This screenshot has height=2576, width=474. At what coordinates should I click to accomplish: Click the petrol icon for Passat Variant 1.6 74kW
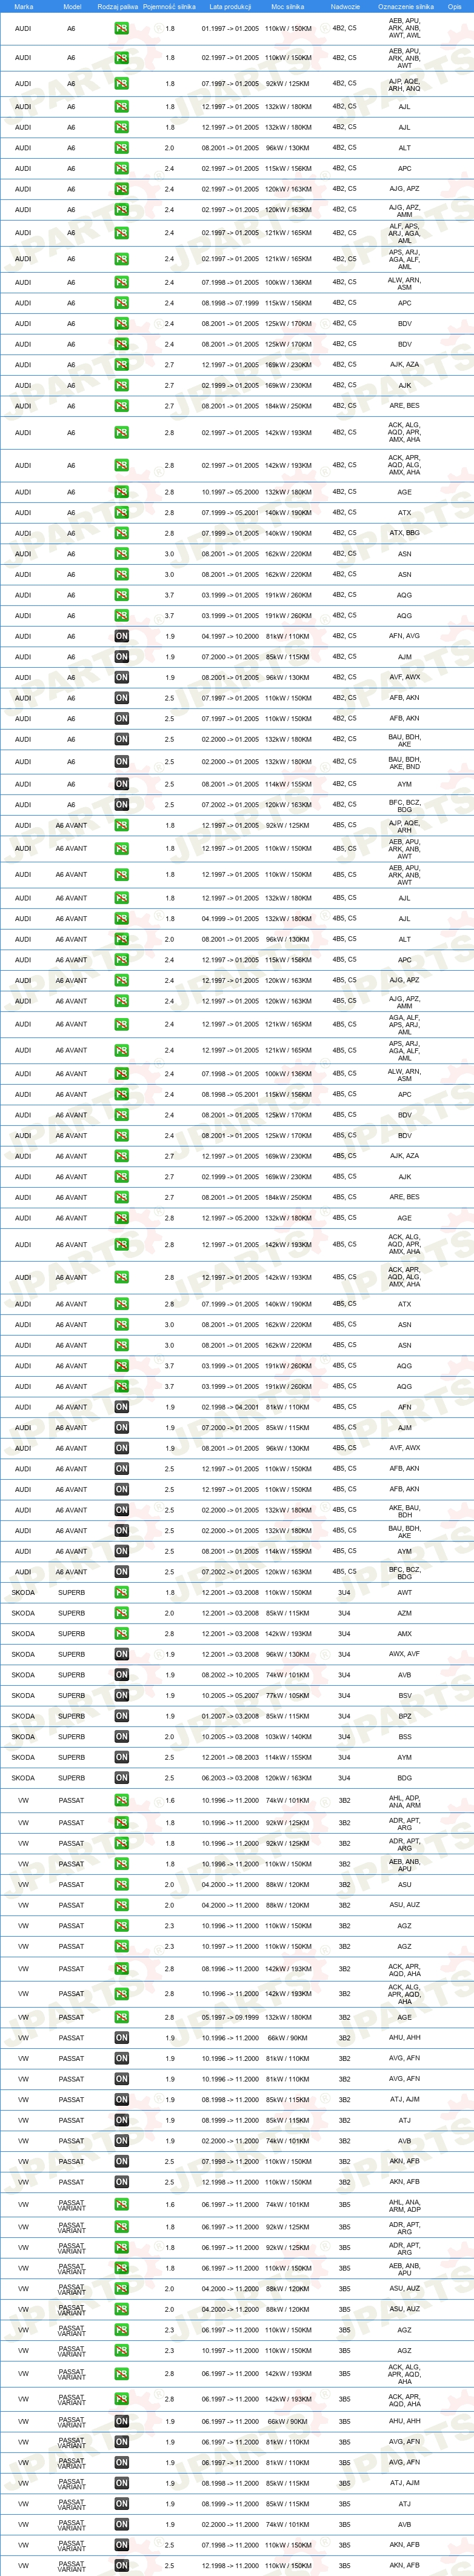pos(121,2205)
